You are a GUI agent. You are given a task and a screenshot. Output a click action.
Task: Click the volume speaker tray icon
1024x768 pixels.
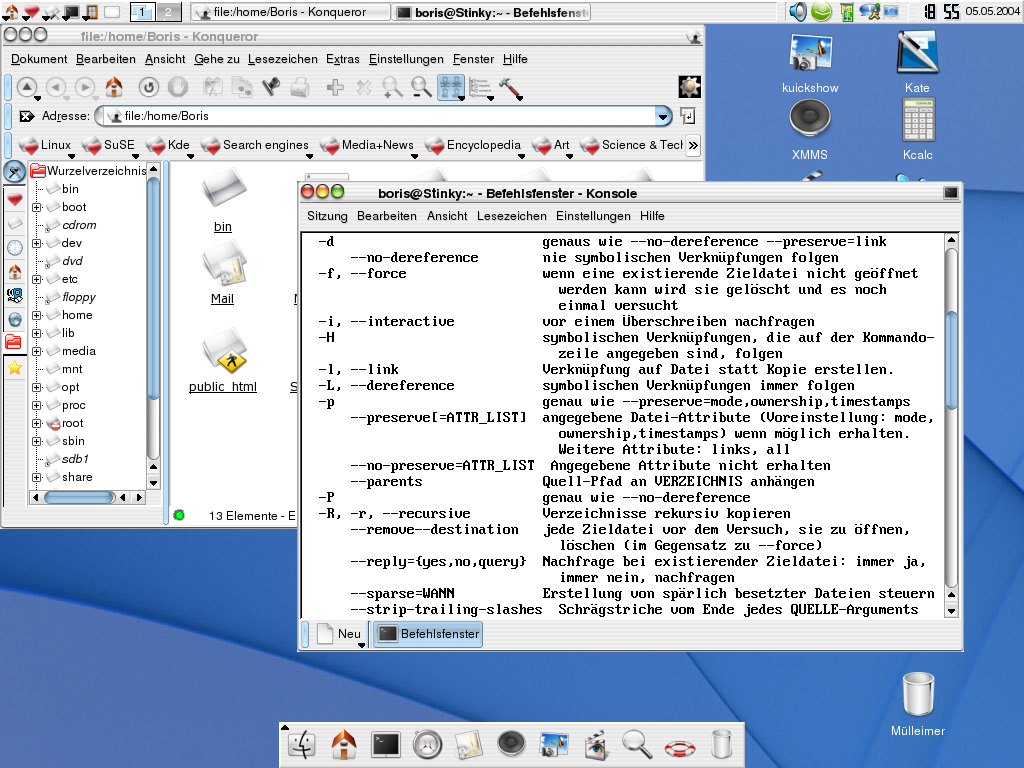click(797, 12)
